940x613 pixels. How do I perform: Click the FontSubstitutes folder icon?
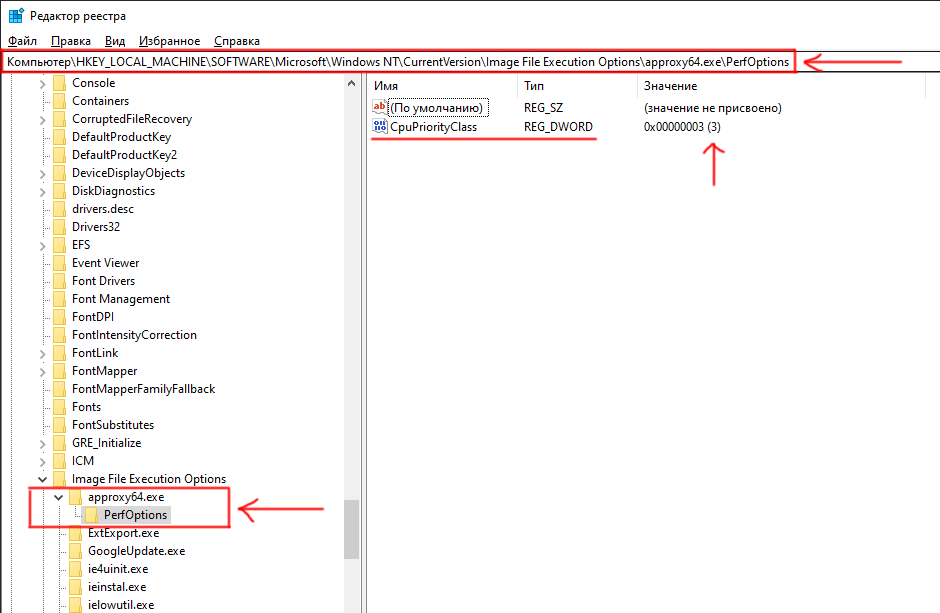pos(59,424)
